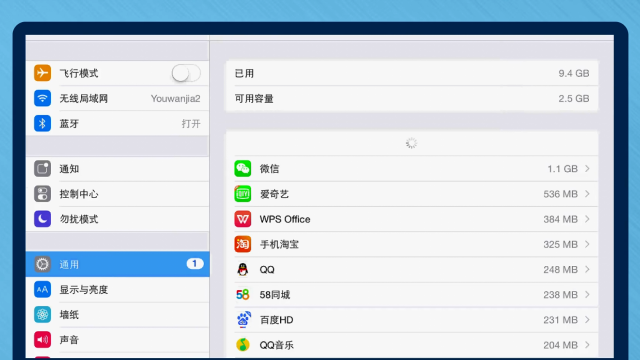Tap the loading spinner above app list
This screenshot has height=360, width=640.
click(411, 143)
